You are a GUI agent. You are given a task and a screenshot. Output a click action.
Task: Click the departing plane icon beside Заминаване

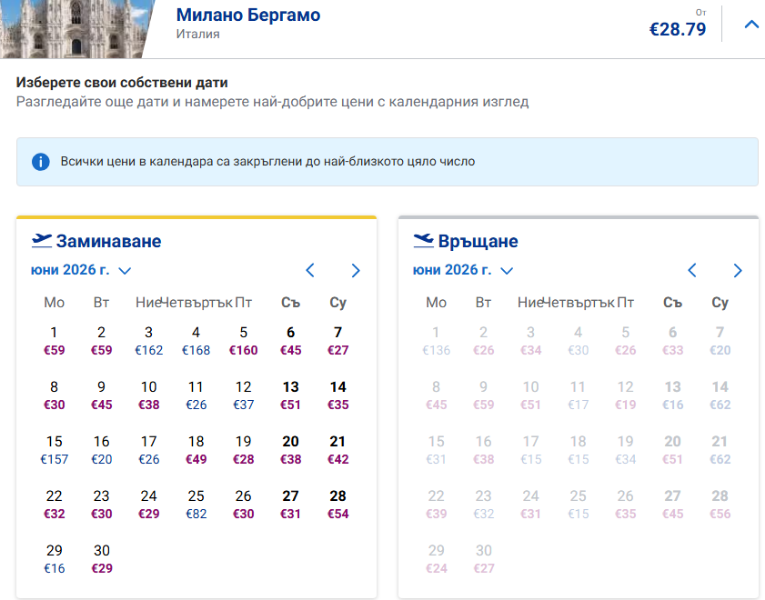pyautogui.click(x=41, y=240)
